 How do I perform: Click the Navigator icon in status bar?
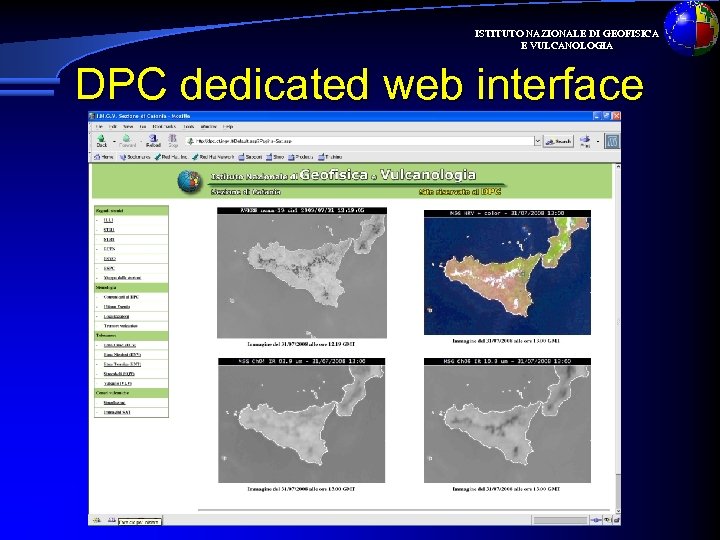coord(97,520)
